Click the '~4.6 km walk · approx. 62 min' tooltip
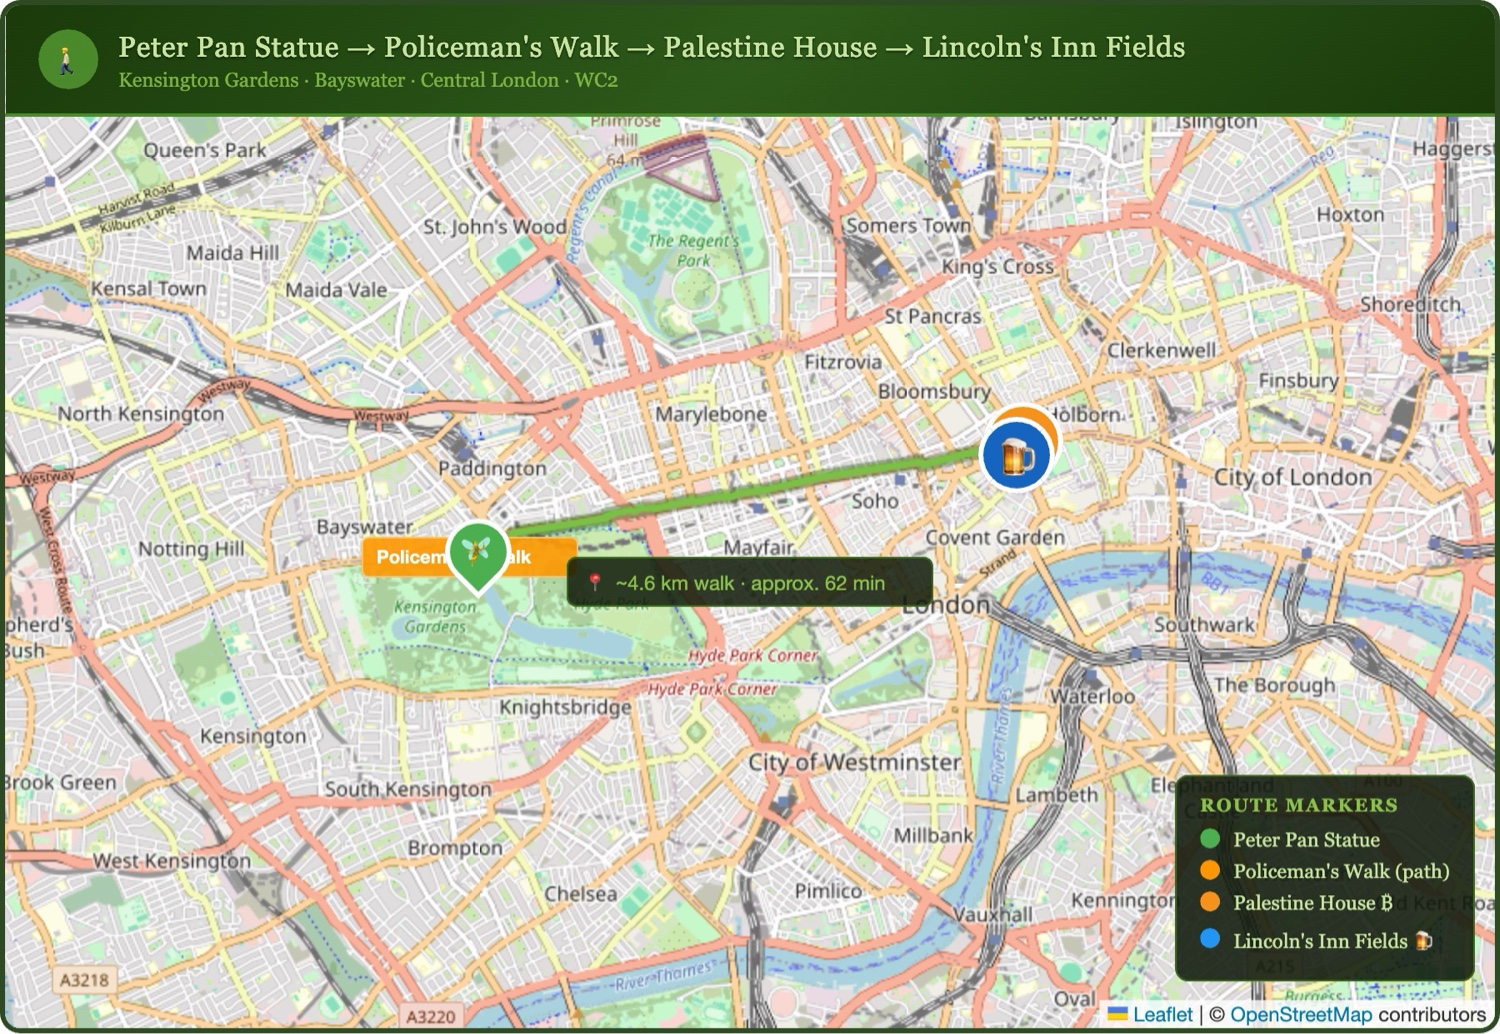Screen dimensions: 1500x1034 (750, 583)
